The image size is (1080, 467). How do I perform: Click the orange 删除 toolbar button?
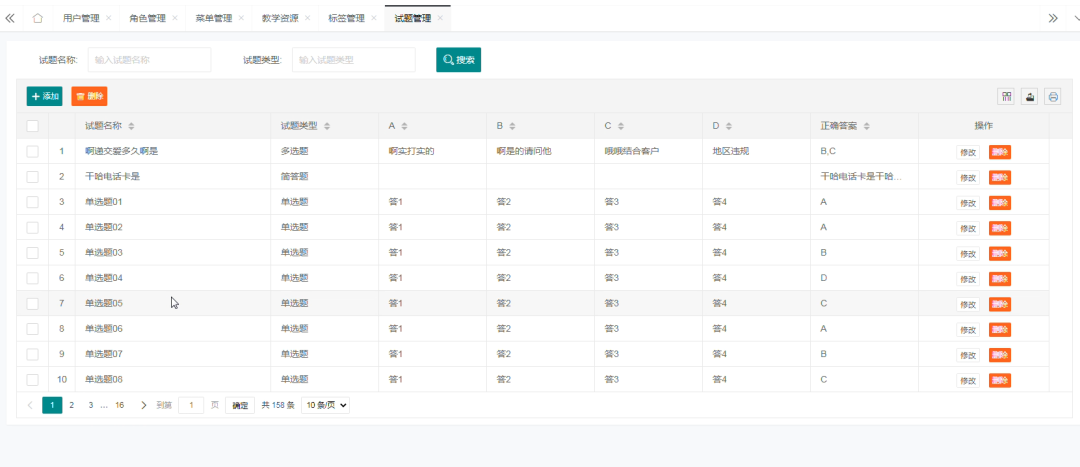tap(90, 96)
